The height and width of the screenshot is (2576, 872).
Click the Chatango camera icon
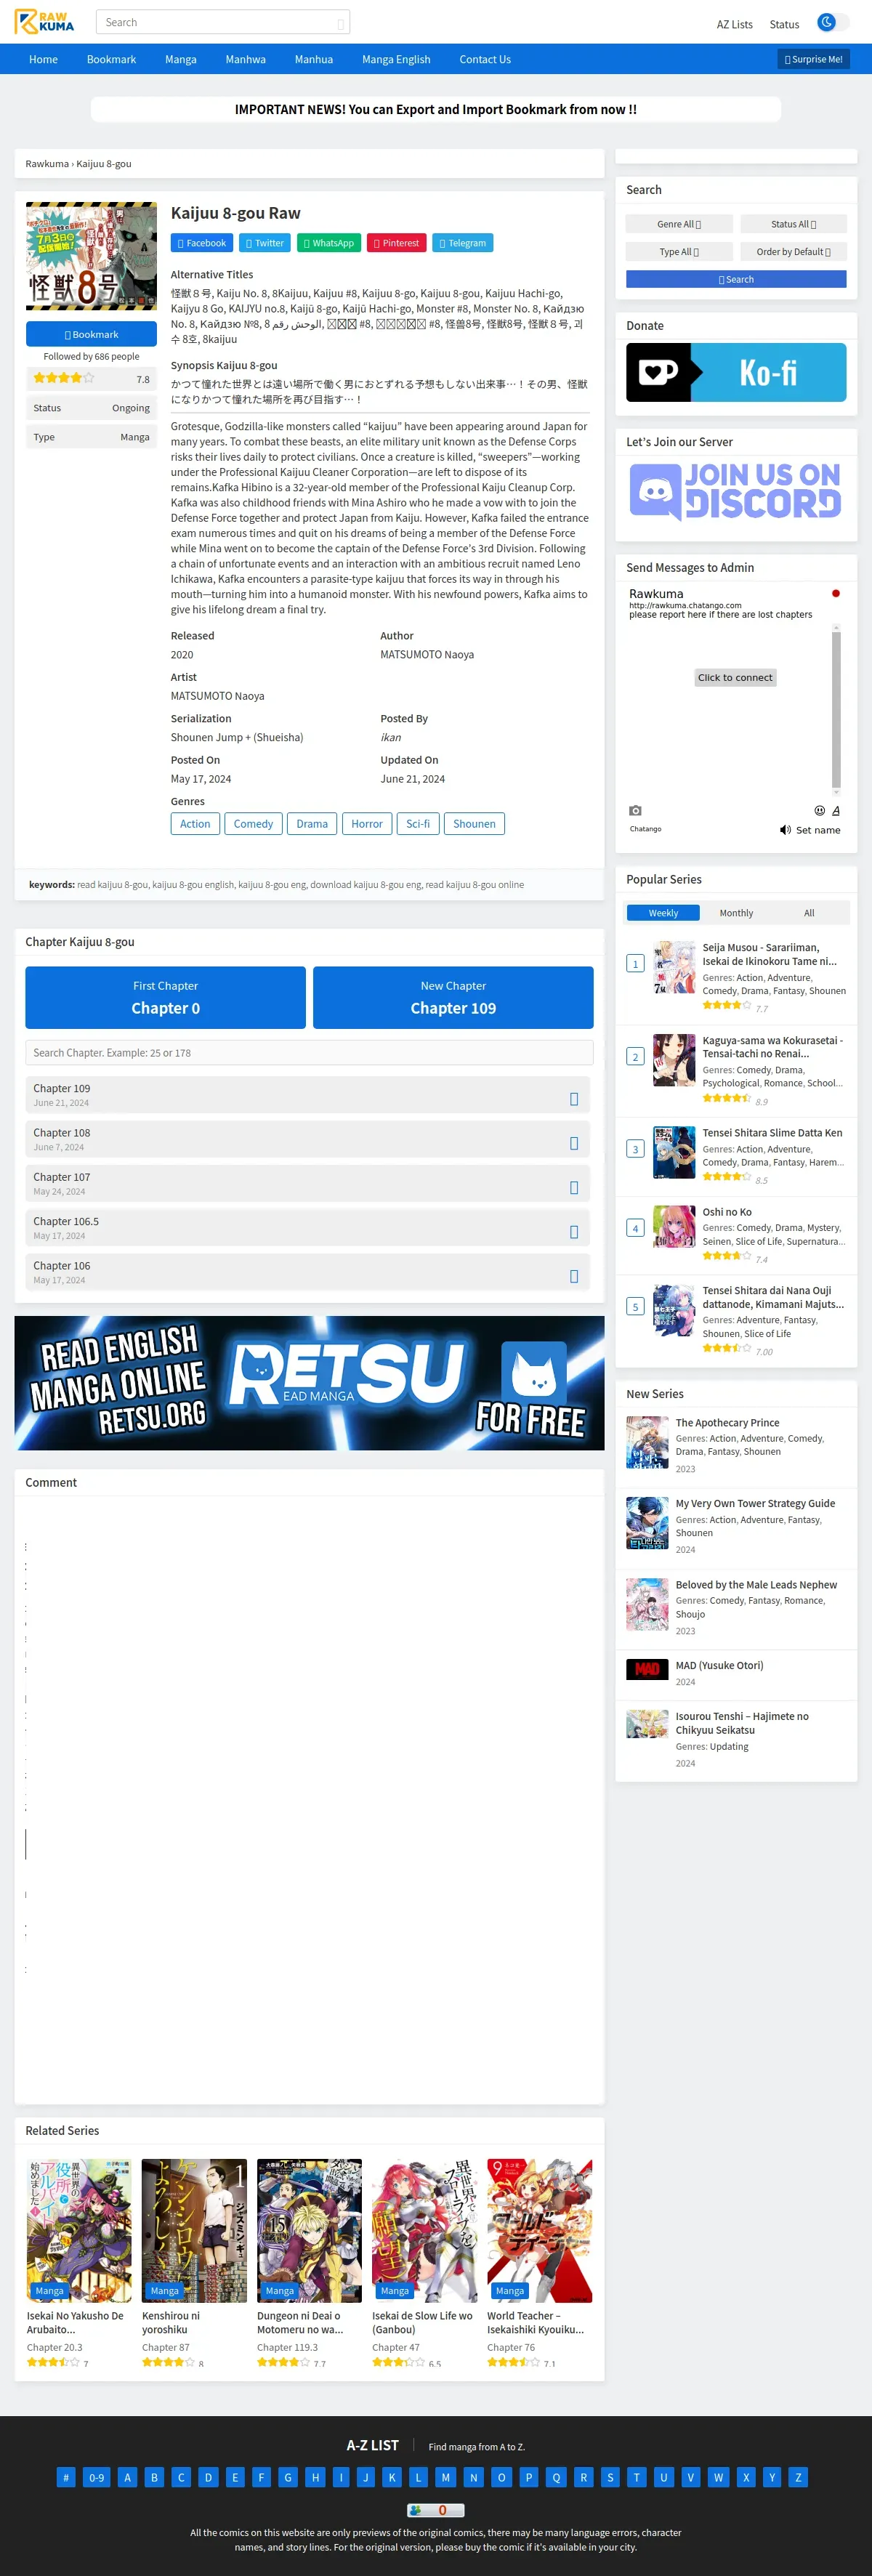[635, 810]
